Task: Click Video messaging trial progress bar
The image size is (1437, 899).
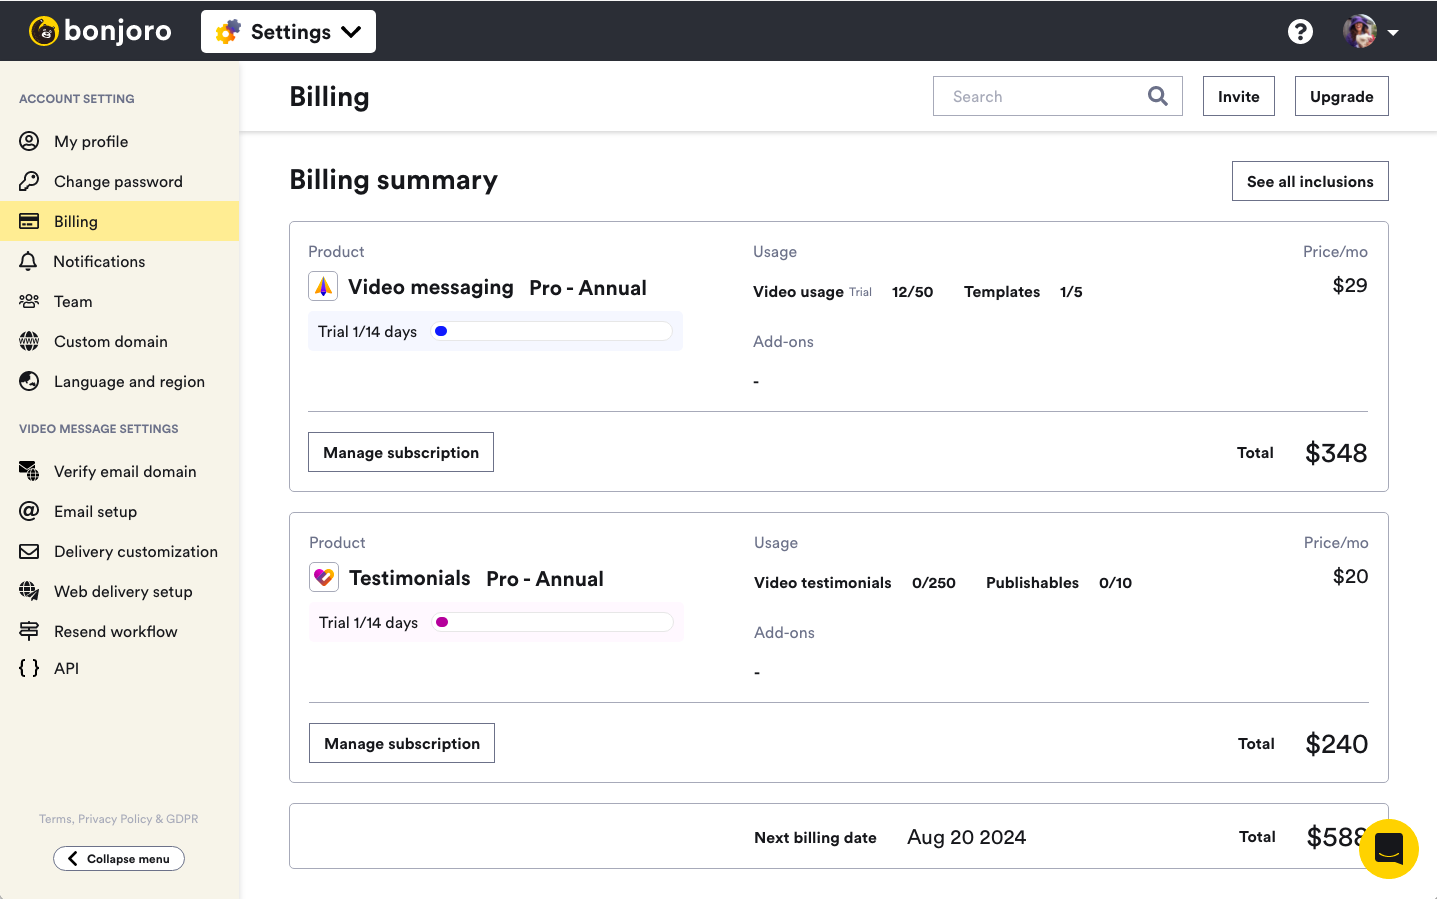Action: coord(552,331)
